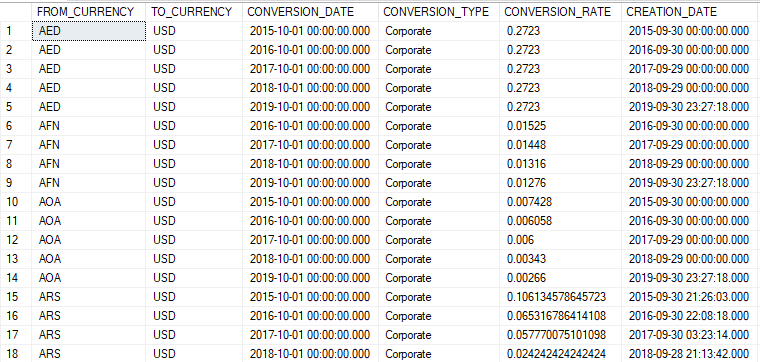
Task: Click the 0.00343 conversion rate cell
Action: 561,259
